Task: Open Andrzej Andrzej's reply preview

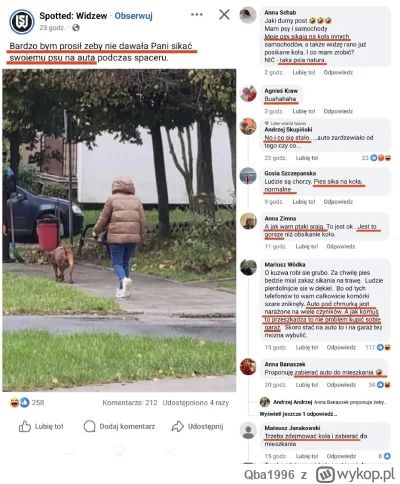Action: tap(323, 402)
